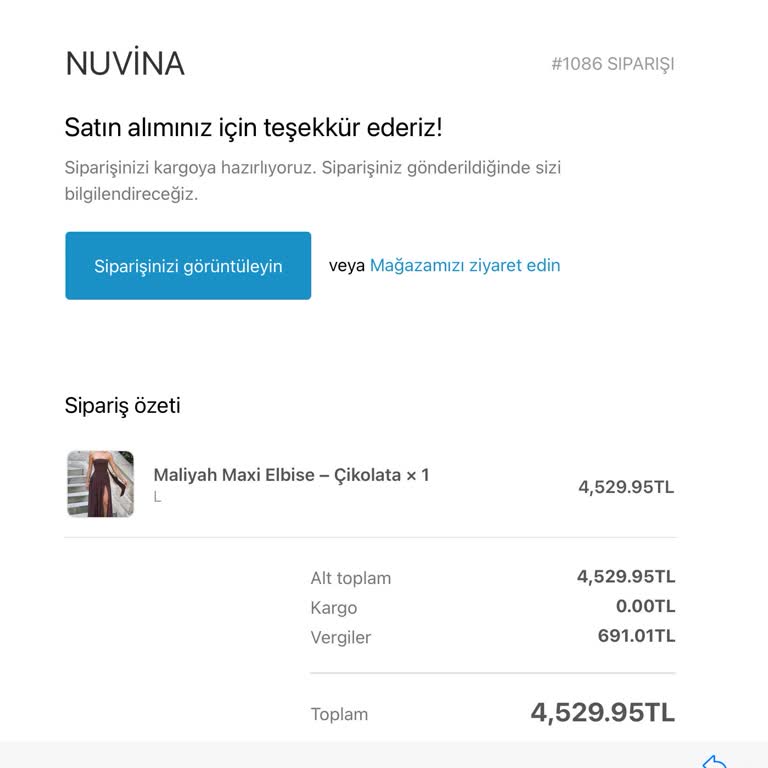768x768 pixels.
Task: Select the Alt toplam label
Action: [x=351, y=578]
